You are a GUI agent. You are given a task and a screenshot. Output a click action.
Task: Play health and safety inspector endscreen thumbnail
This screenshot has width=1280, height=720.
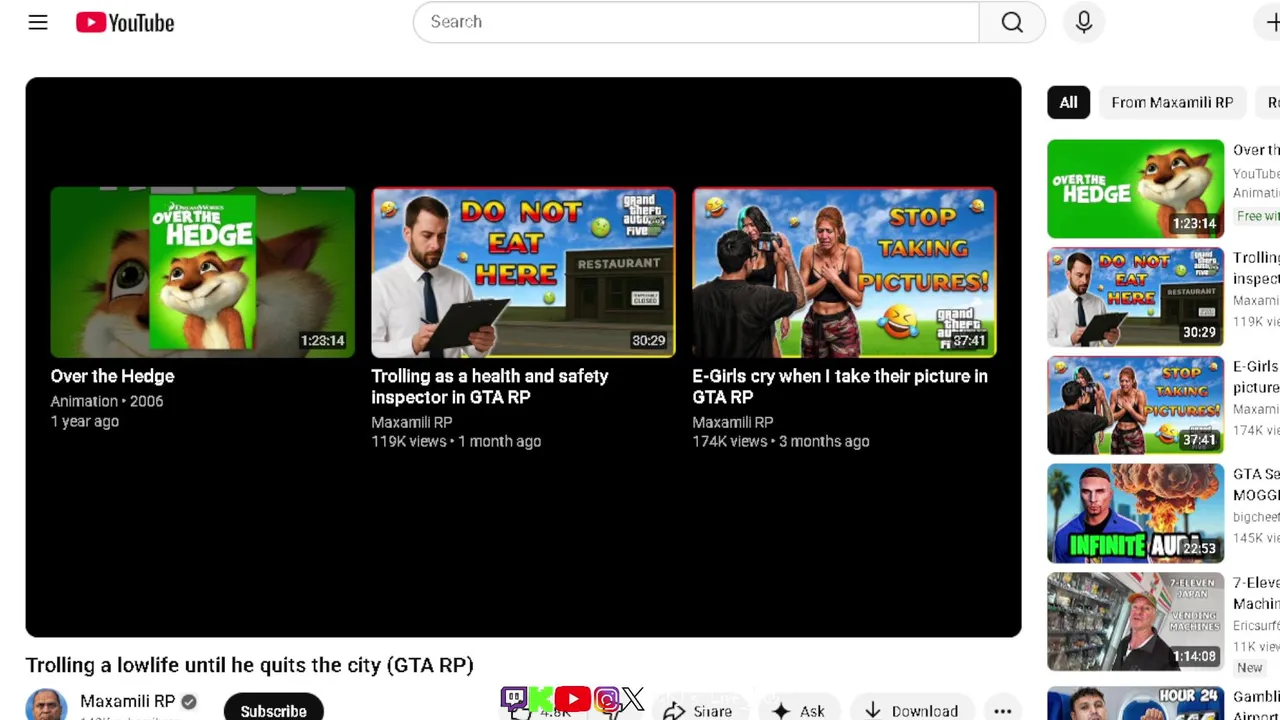click(x=523, y=272)
